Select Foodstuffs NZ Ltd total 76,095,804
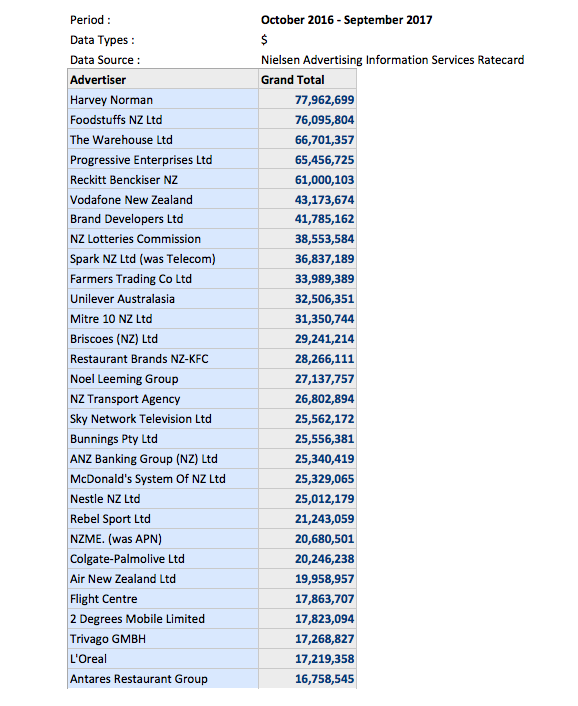The height and width of the screenshot is (706, 578). tap(307, 120)
